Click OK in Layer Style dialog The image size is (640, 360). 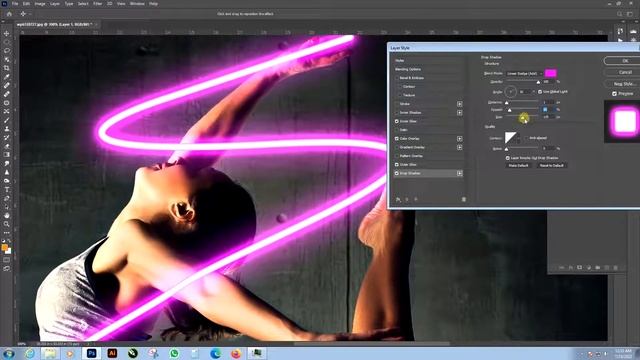pyautogui.click(x=623, y=61)
